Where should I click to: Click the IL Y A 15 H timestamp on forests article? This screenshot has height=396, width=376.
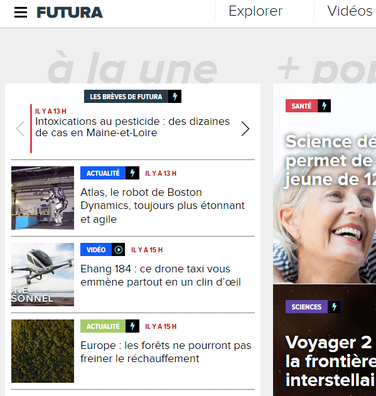161,326
